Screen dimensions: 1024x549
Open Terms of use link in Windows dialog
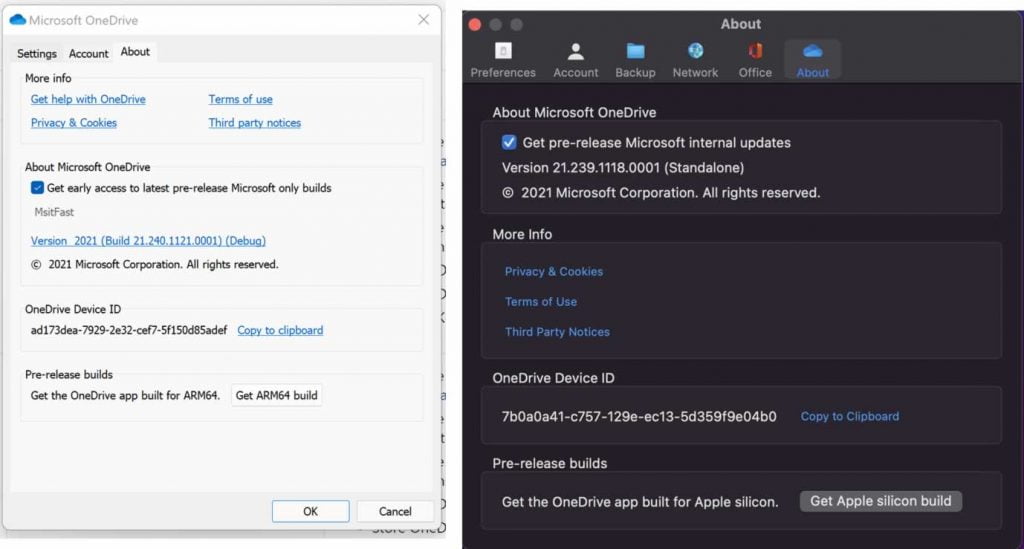coord(240,99)
